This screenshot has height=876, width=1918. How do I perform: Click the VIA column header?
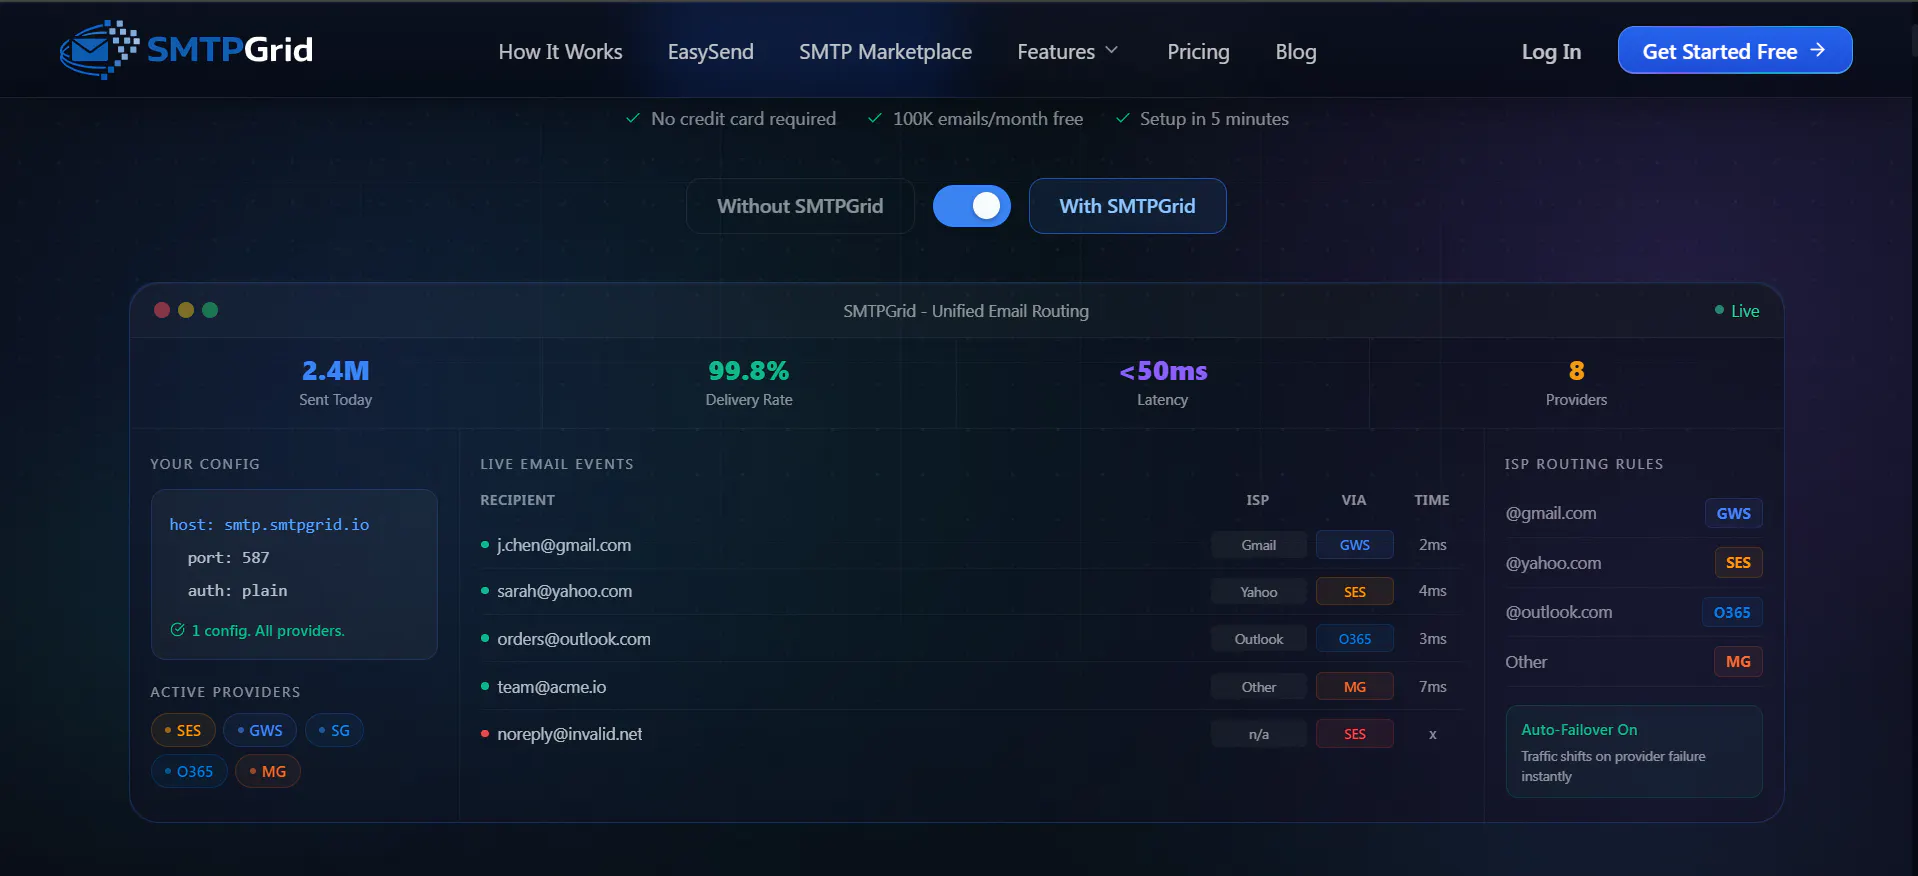pos(1354,500)
